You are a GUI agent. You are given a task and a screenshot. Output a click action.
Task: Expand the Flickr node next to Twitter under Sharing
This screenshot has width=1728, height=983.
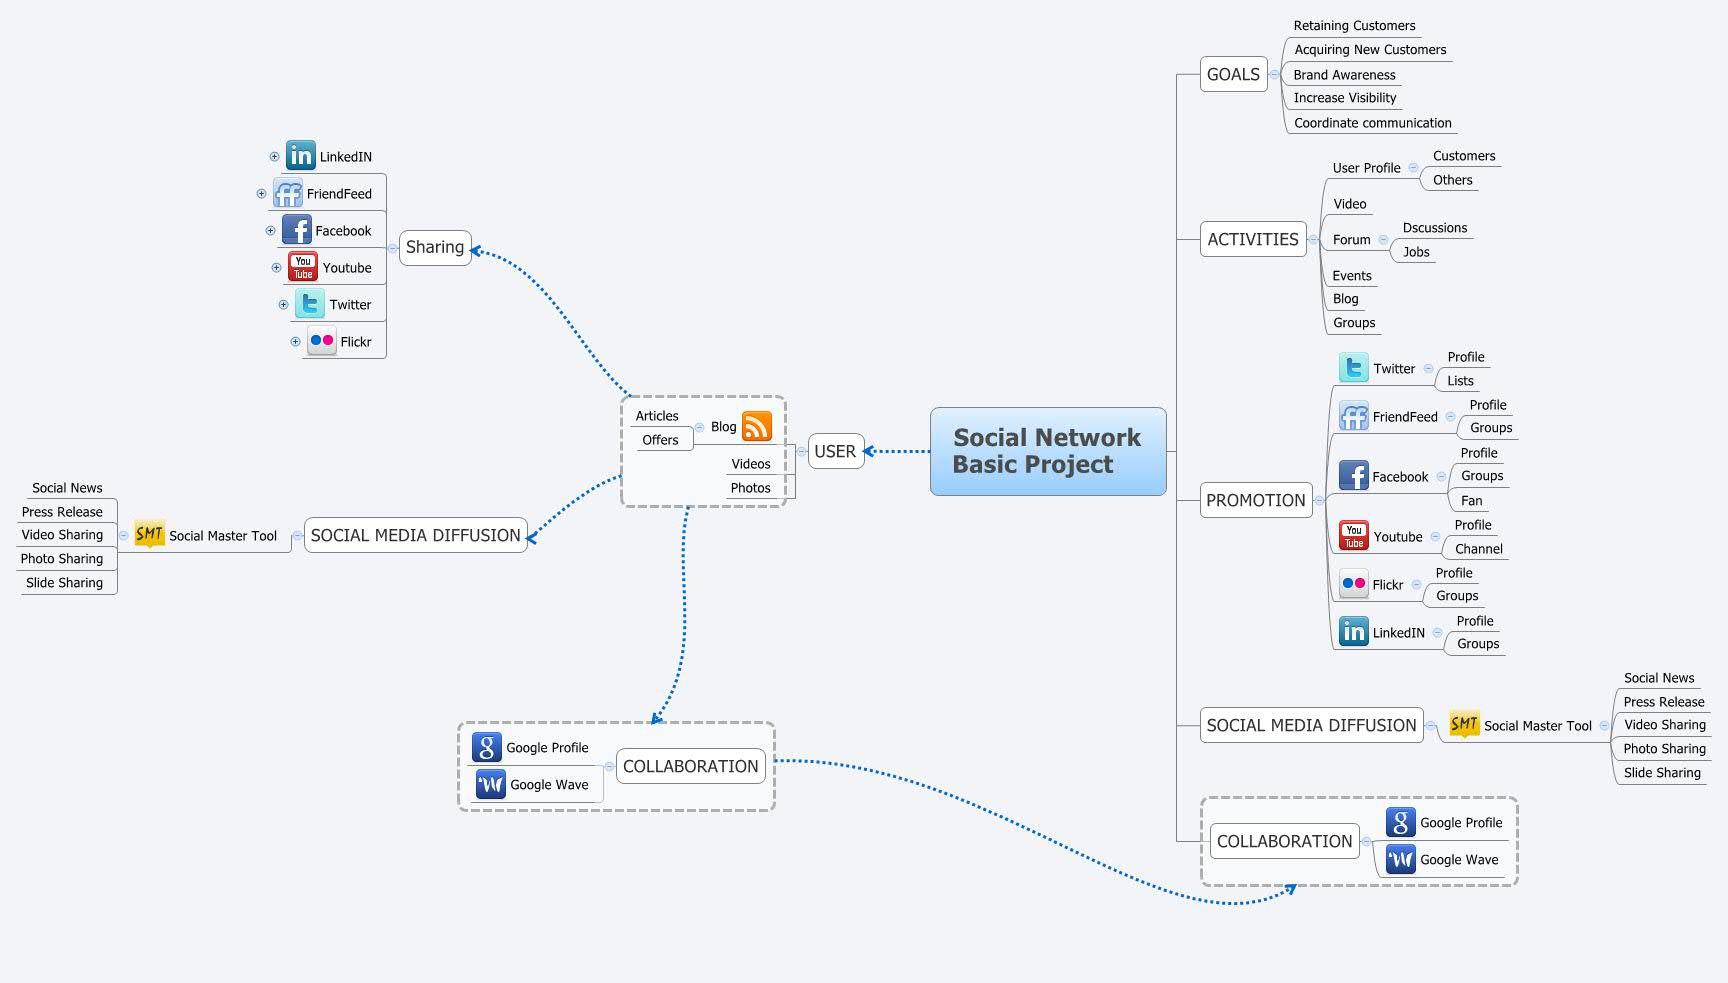coord(296,341)
